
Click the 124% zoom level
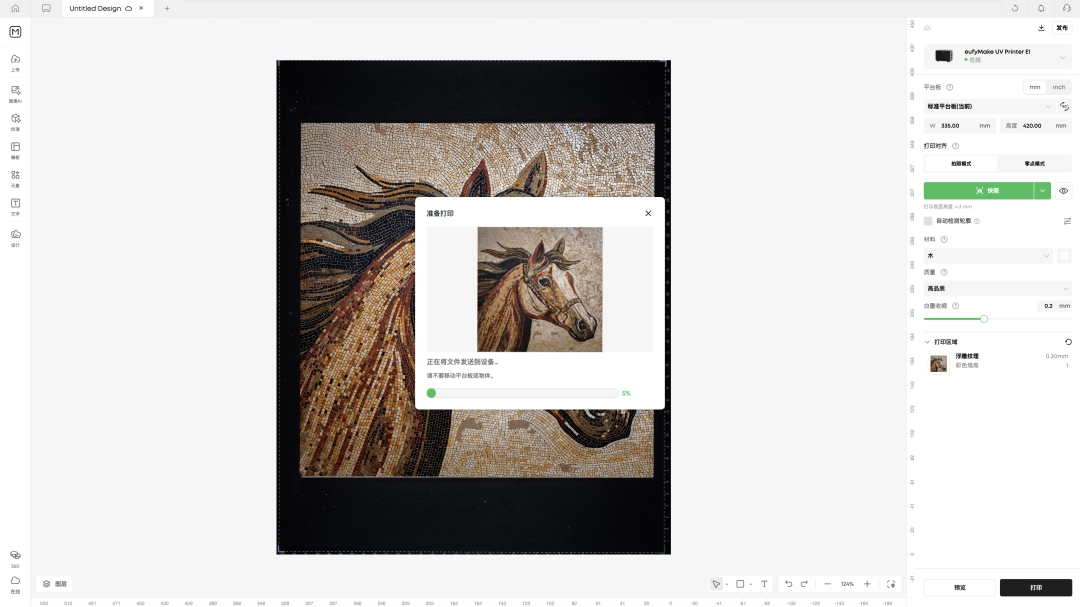[x=847, y=584]
